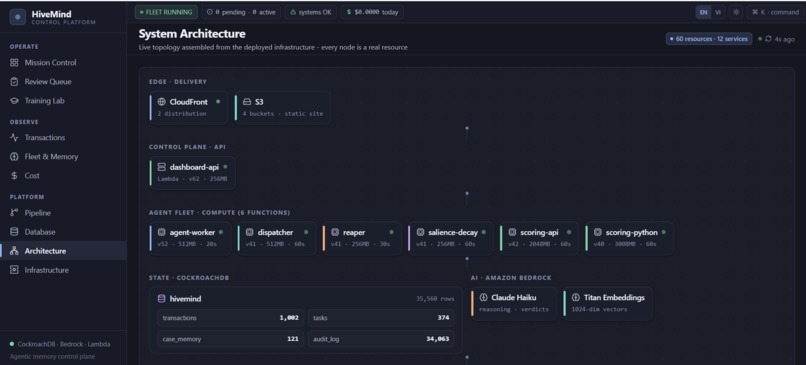Click the case_memory row showing 121
Image resolution: width=806 pixels, height=365 pixels.
(x=231, y=339)
